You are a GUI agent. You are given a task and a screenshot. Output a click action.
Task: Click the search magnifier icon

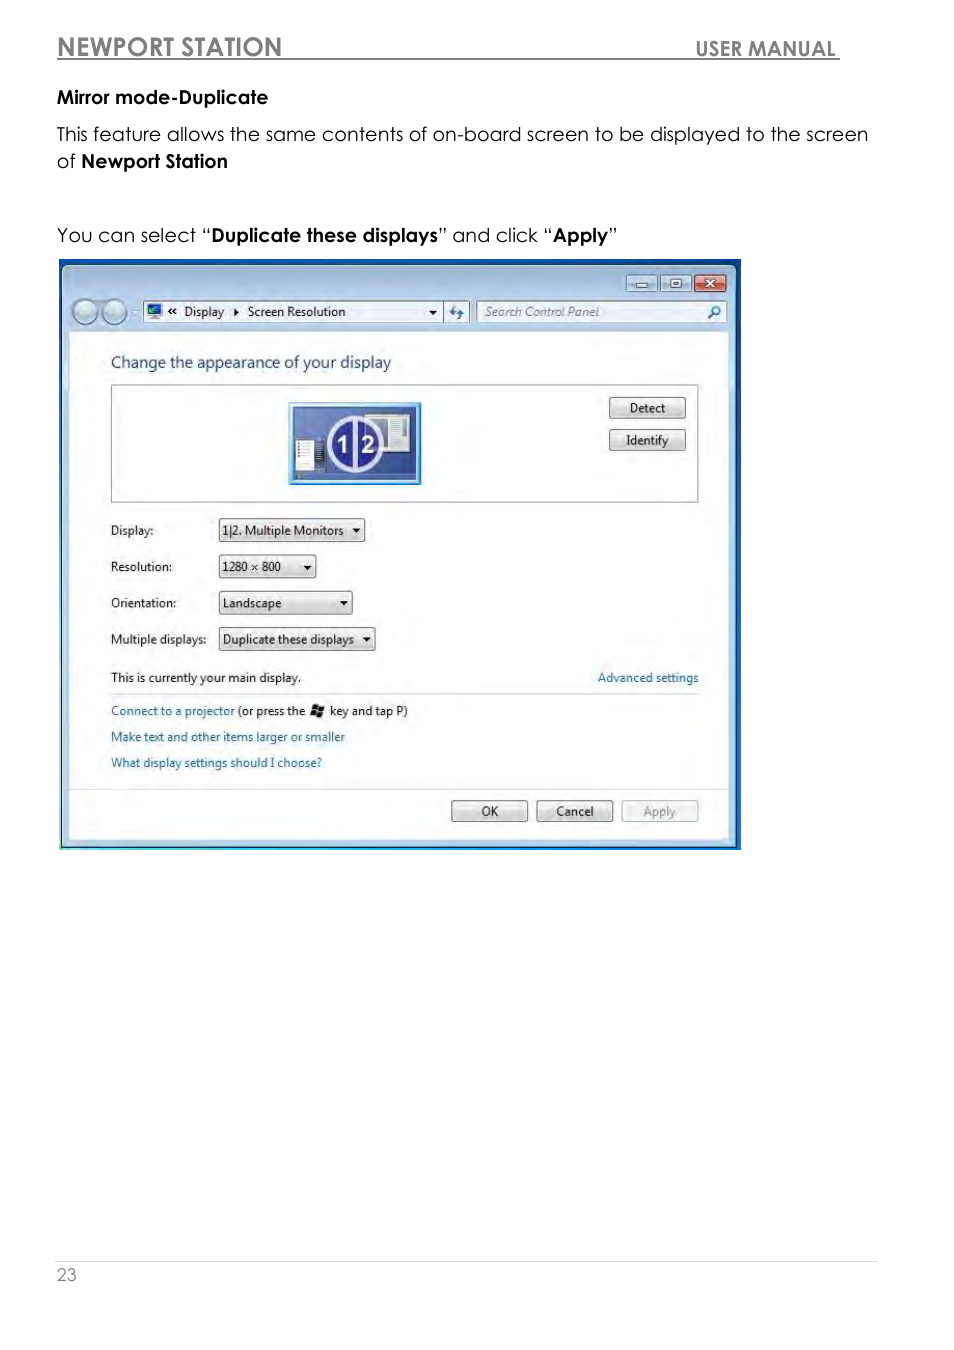pos(714,312)
